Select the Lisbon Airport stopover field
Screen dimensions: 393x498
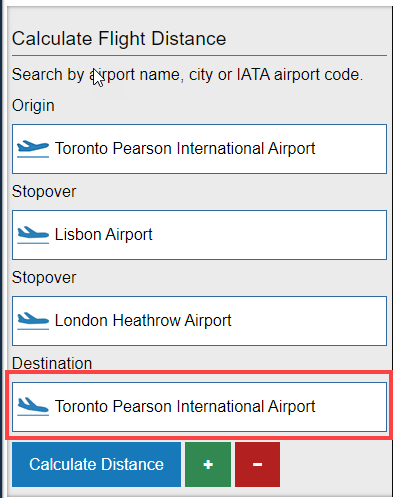click(199, 235)
